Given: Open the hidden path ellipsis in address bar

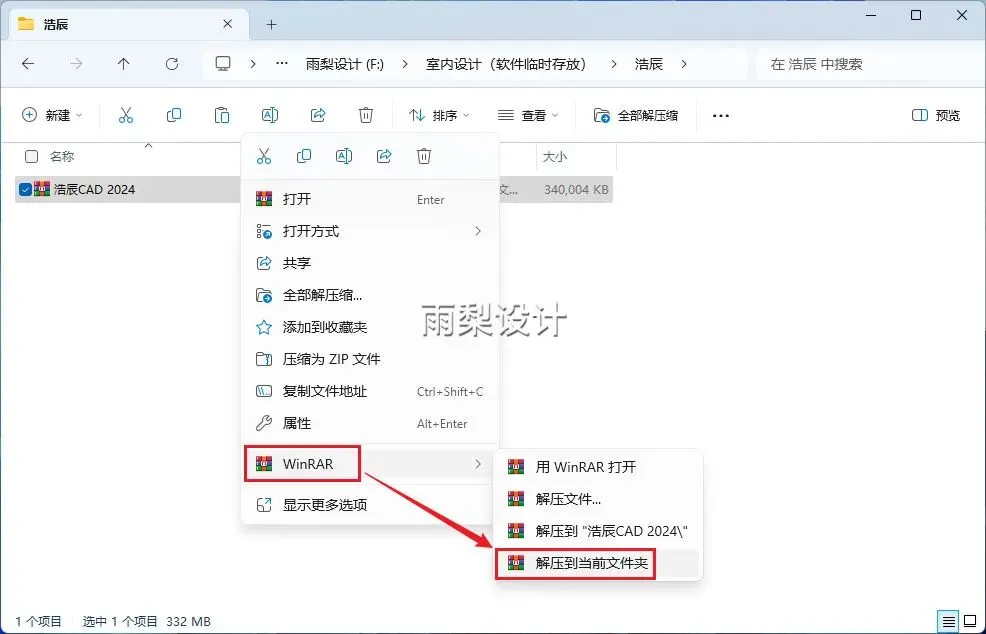Looking at the screenshot, I should tap(282, 64).
